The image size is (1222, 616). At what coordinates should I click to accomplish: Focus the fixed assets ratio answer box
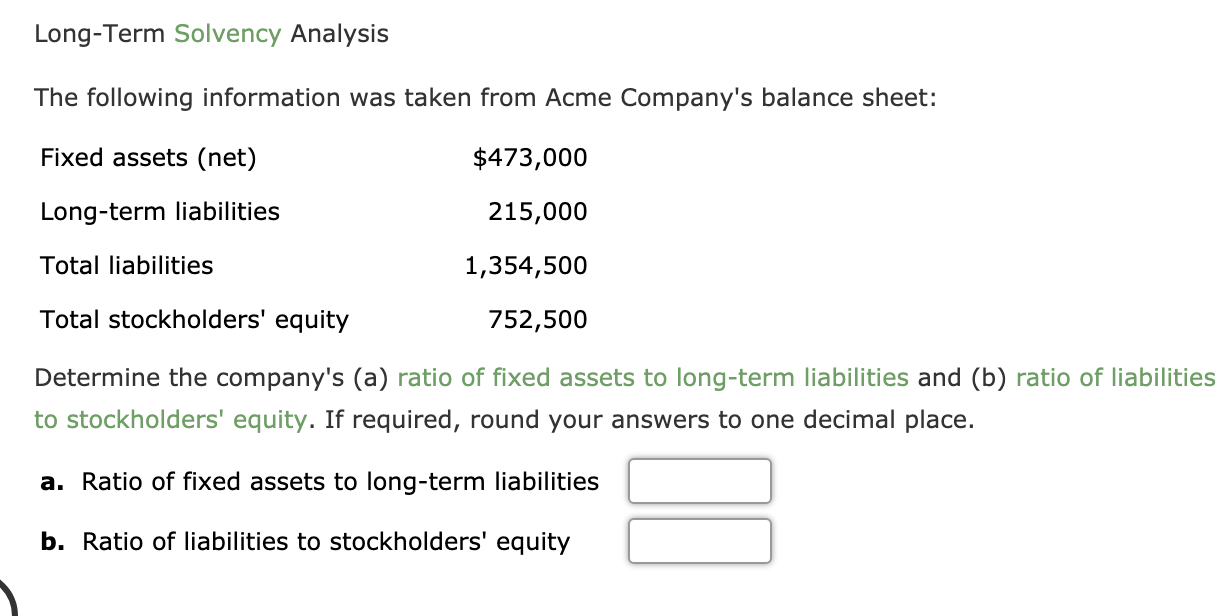[700, 481]
